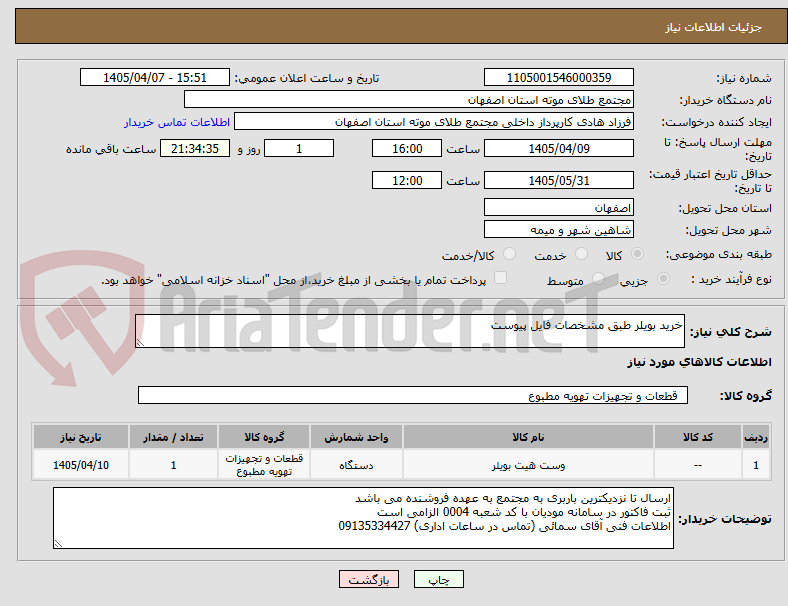Click the ردیف column header
The image size is (788, 606).
(x=755, y=437)
